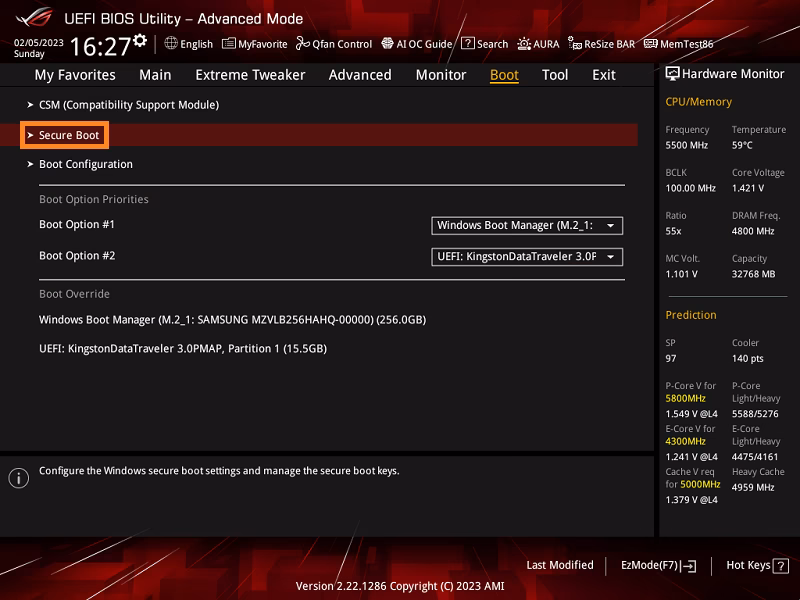This screenshot has height=600, width=800.
Task: Click the 5500 MHz frequency value
Action: point(687,145)
